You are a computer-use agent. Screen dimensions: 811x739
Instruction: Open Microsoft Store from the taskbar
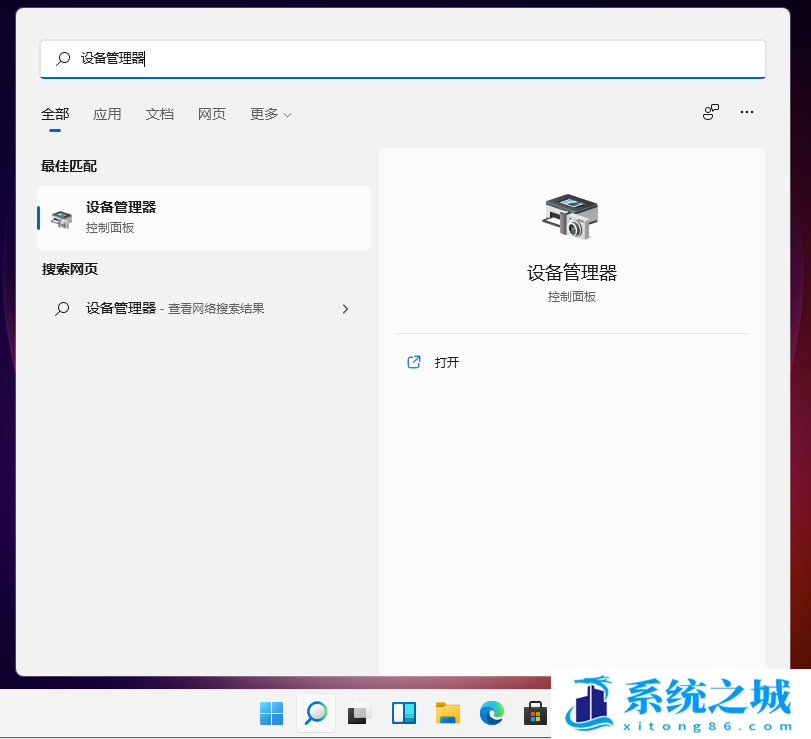click(536, 714)
